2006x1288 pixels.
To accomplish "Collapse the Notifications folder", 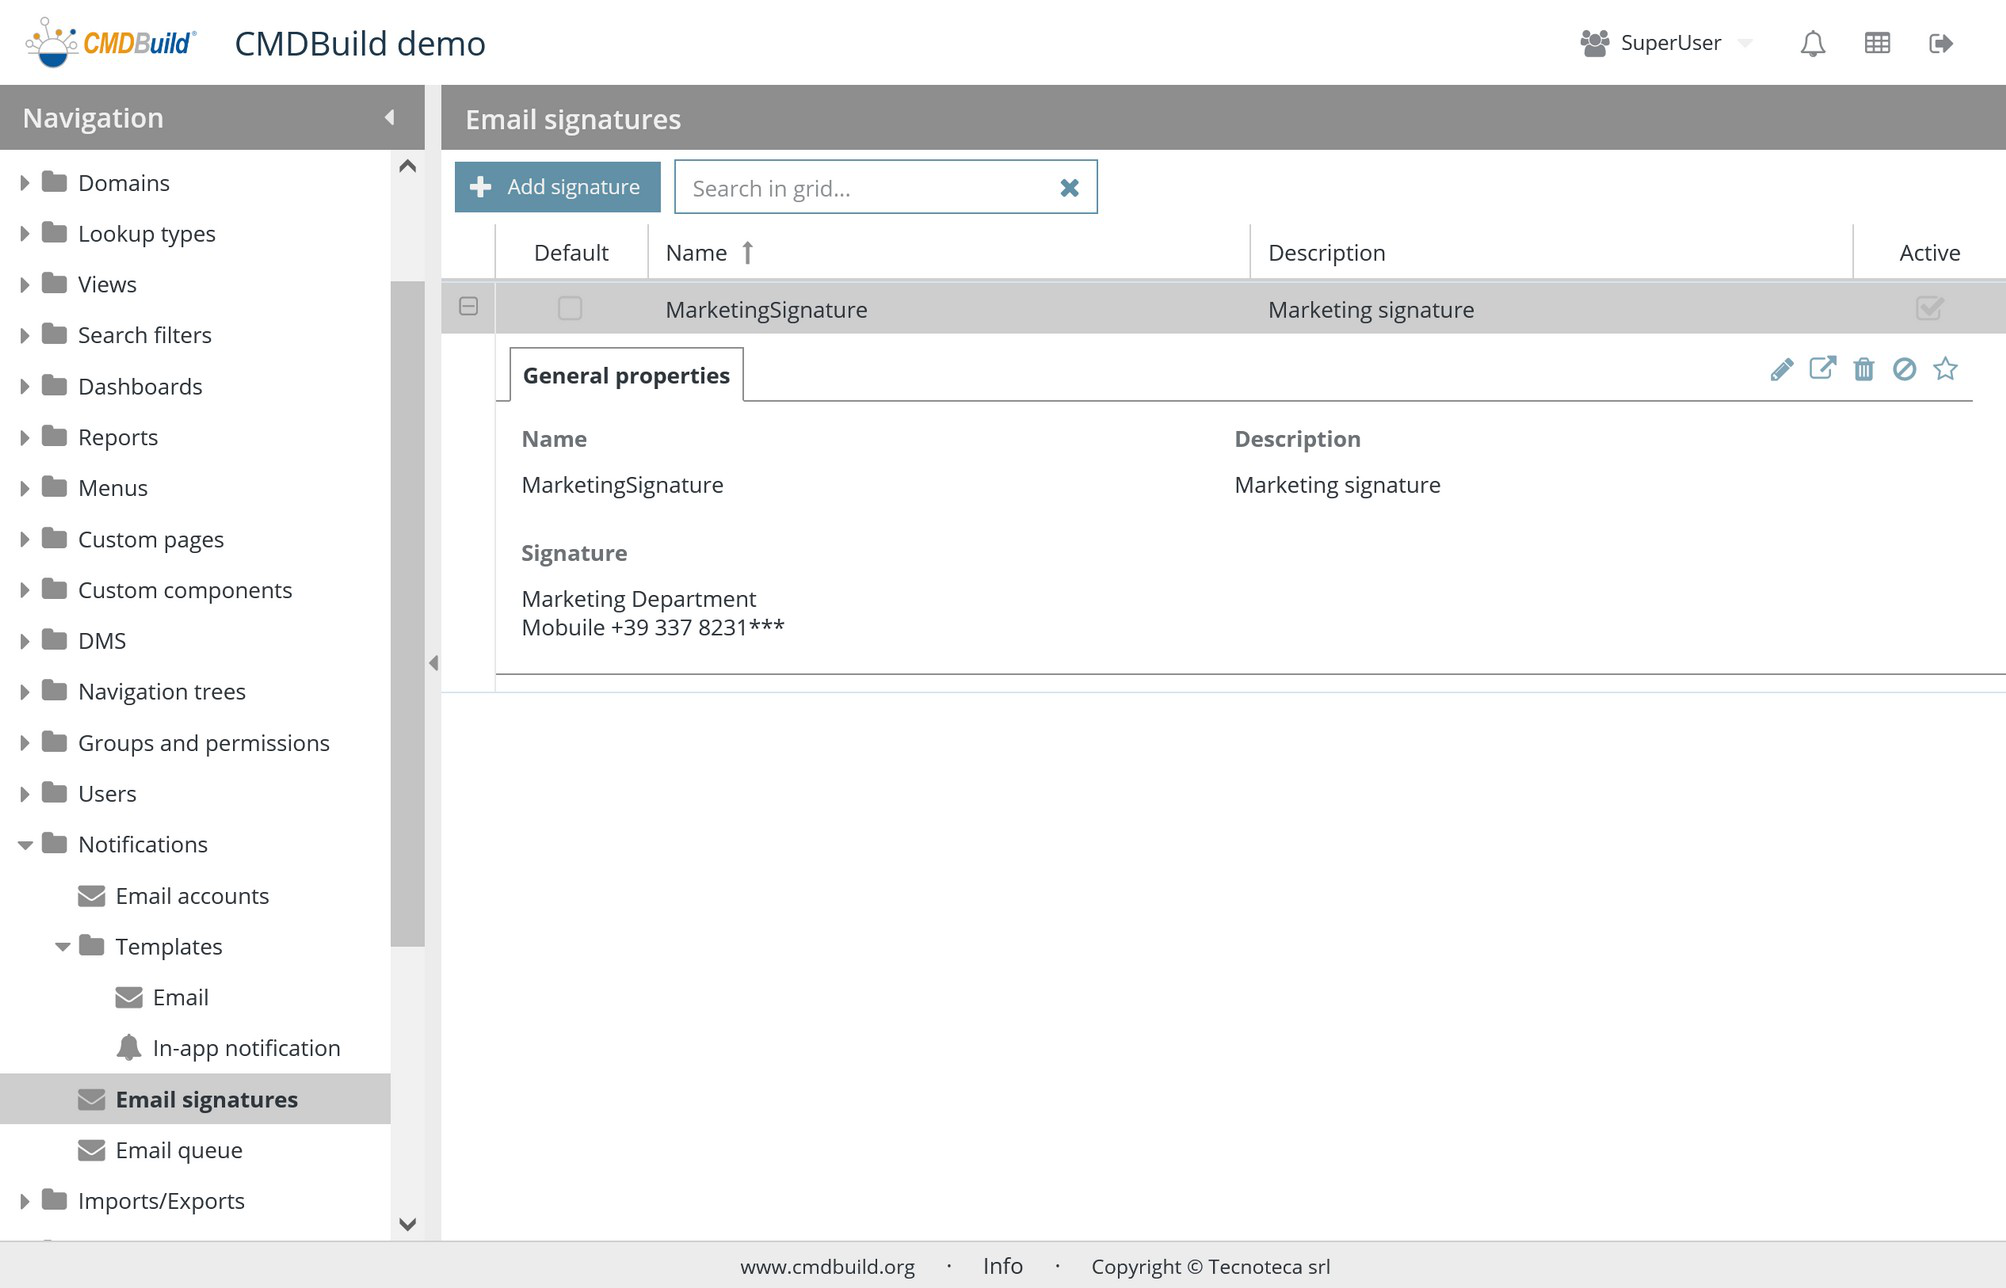I will point(25,845).
